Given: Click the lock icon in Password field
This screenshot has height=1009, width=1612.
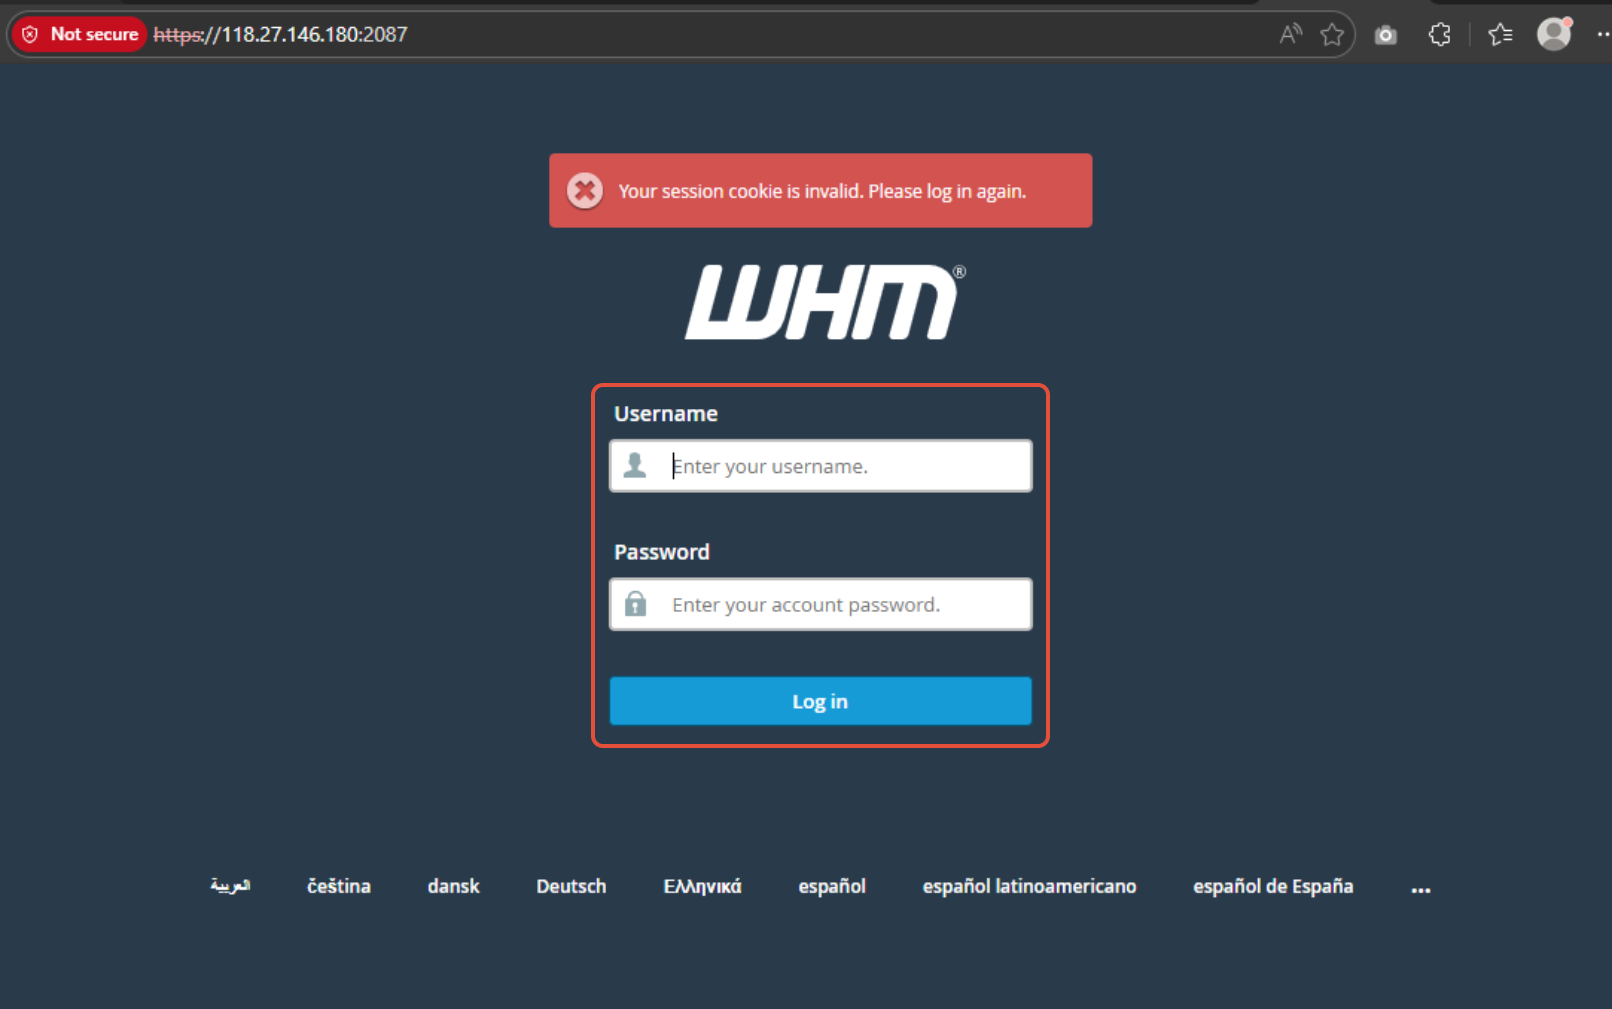Looking at the screenshot, I should pyautogui.click(x=635, y=603).
